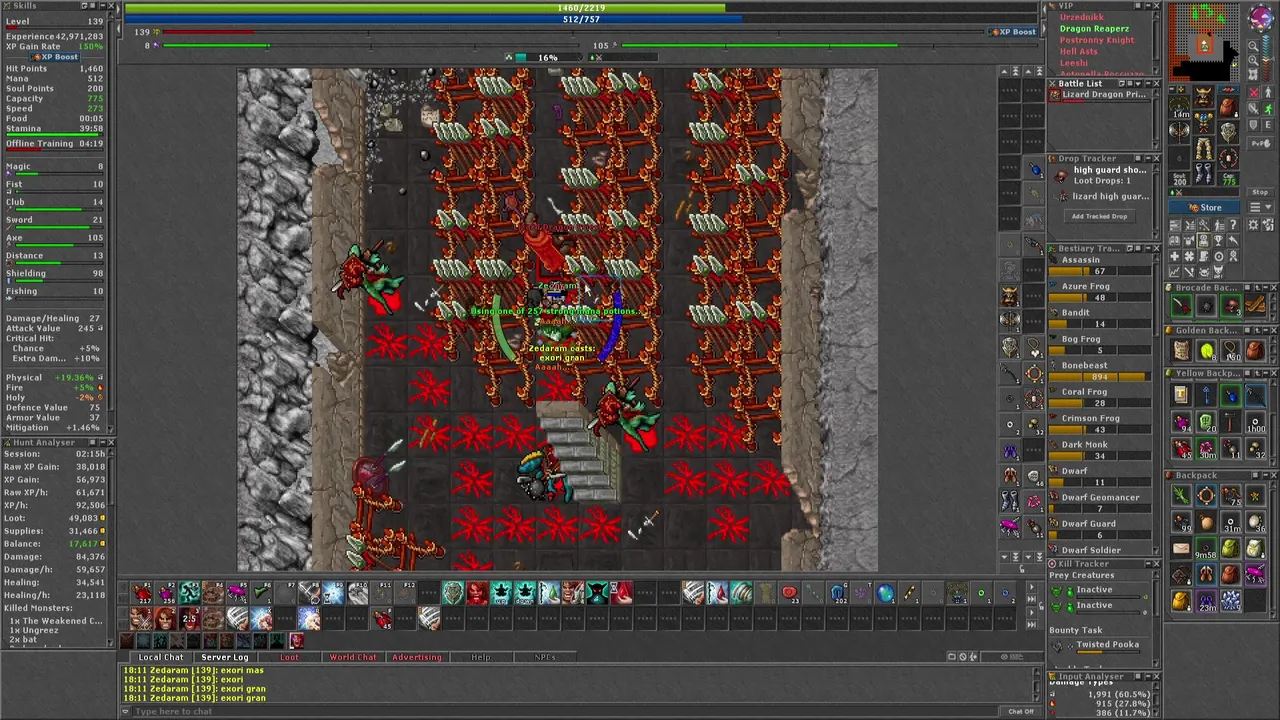Image resolution: width=1280 pixels, height=720 pixels.
Task: Use red action bar item with count 23
Action: point(790,592)
